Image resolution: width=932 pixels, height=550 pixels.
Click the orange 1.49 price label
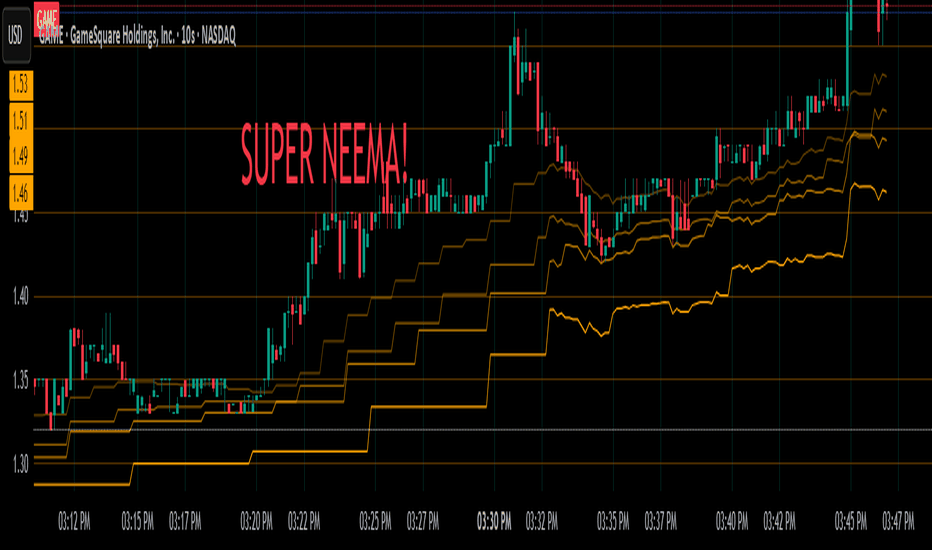click(x=21, y=156)
